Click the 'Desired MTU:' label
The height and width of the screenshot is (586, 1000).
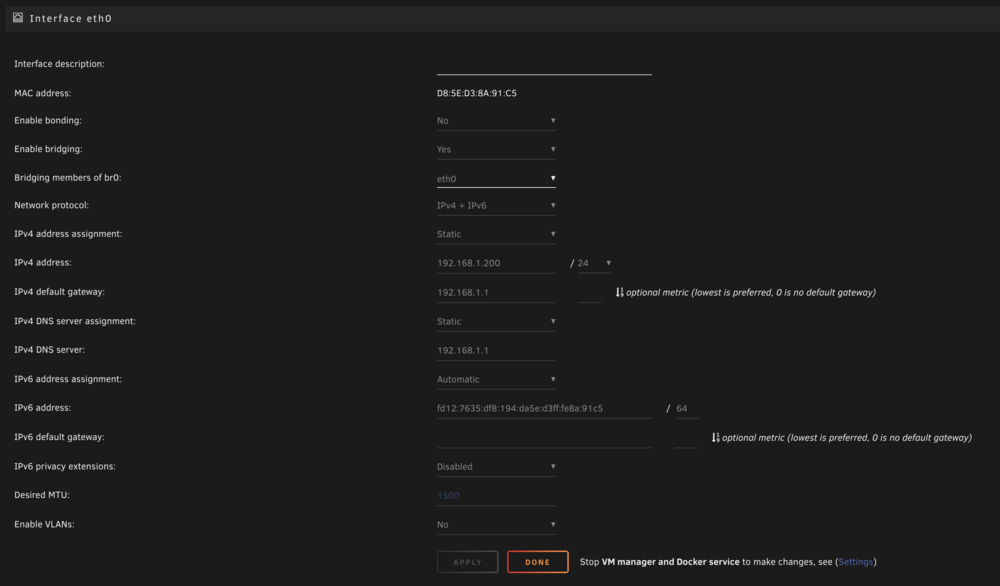pos(42,495)
